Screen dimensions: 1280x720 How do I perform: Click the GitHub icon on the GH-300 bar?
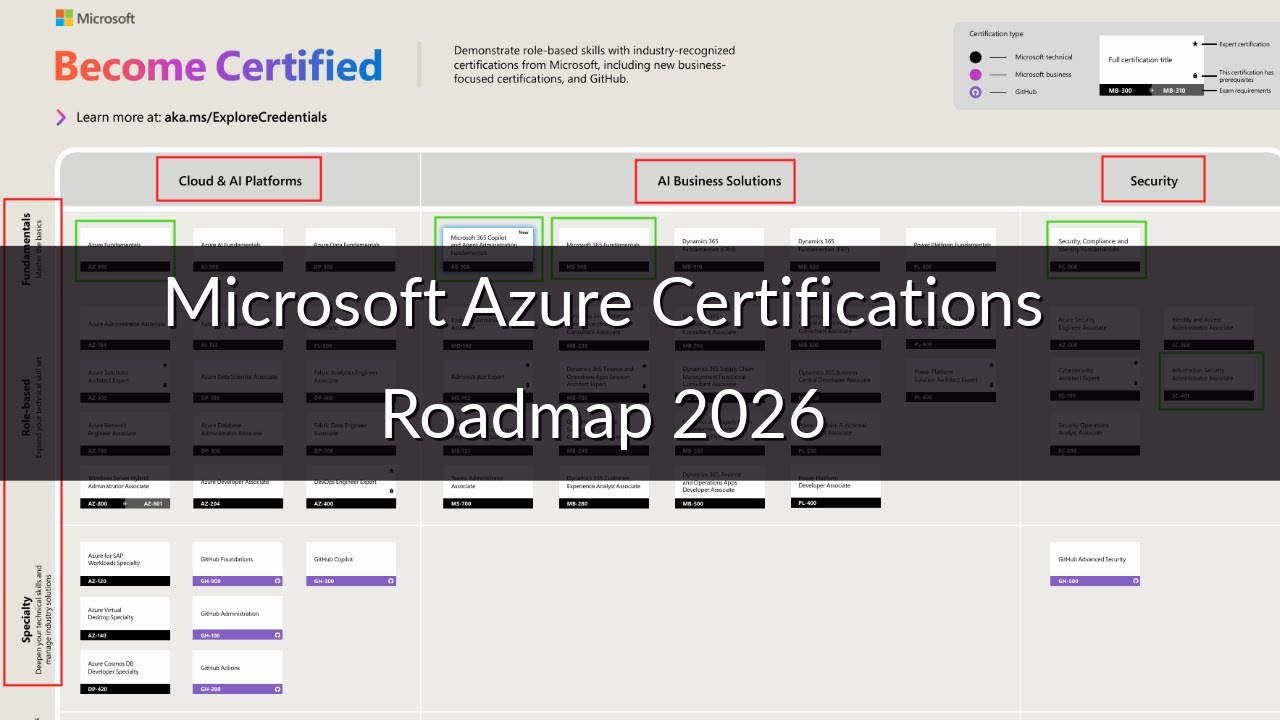click(391, 581)
